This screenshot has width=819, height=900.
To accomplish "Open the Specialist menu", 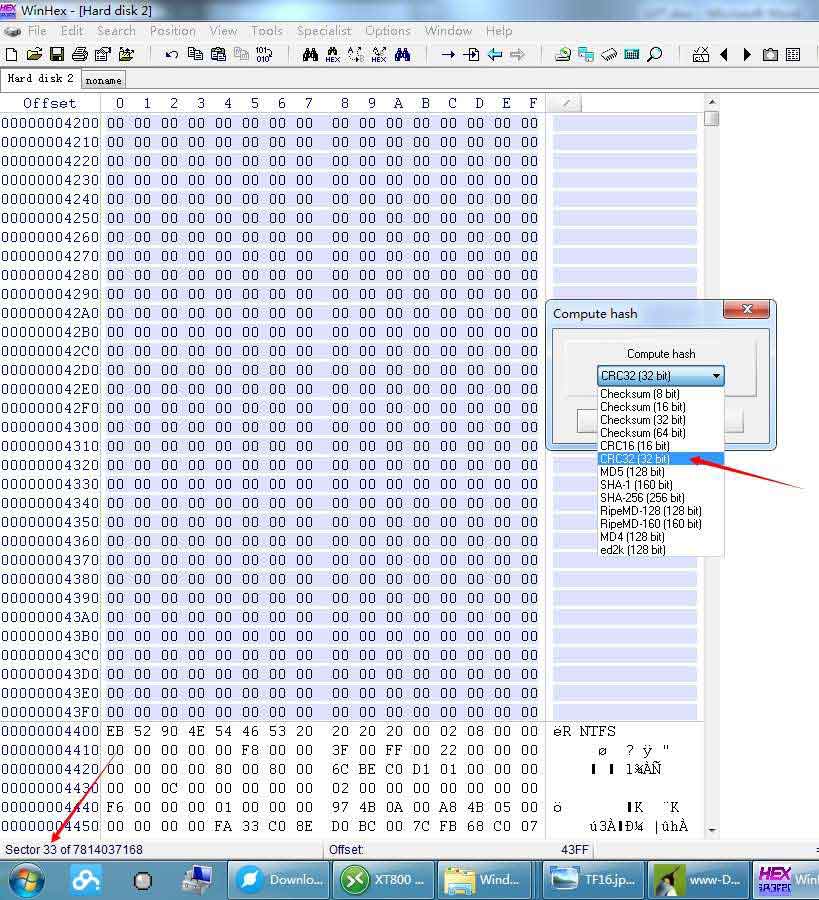I will point(324,31).
